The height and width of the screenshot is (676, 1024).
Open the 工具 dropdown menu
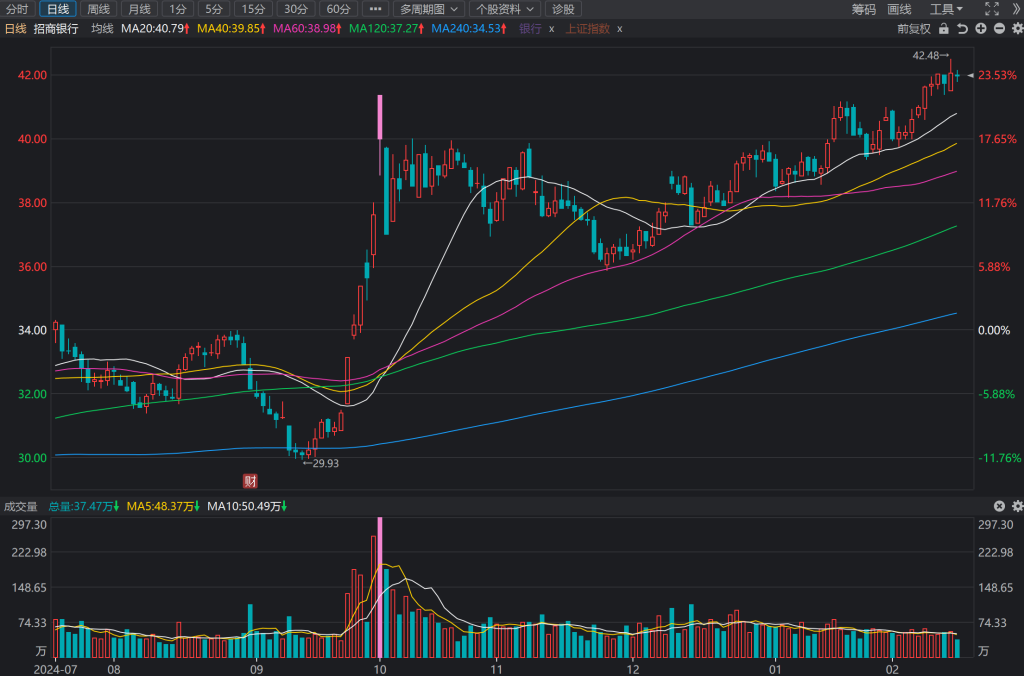[946, 9]
